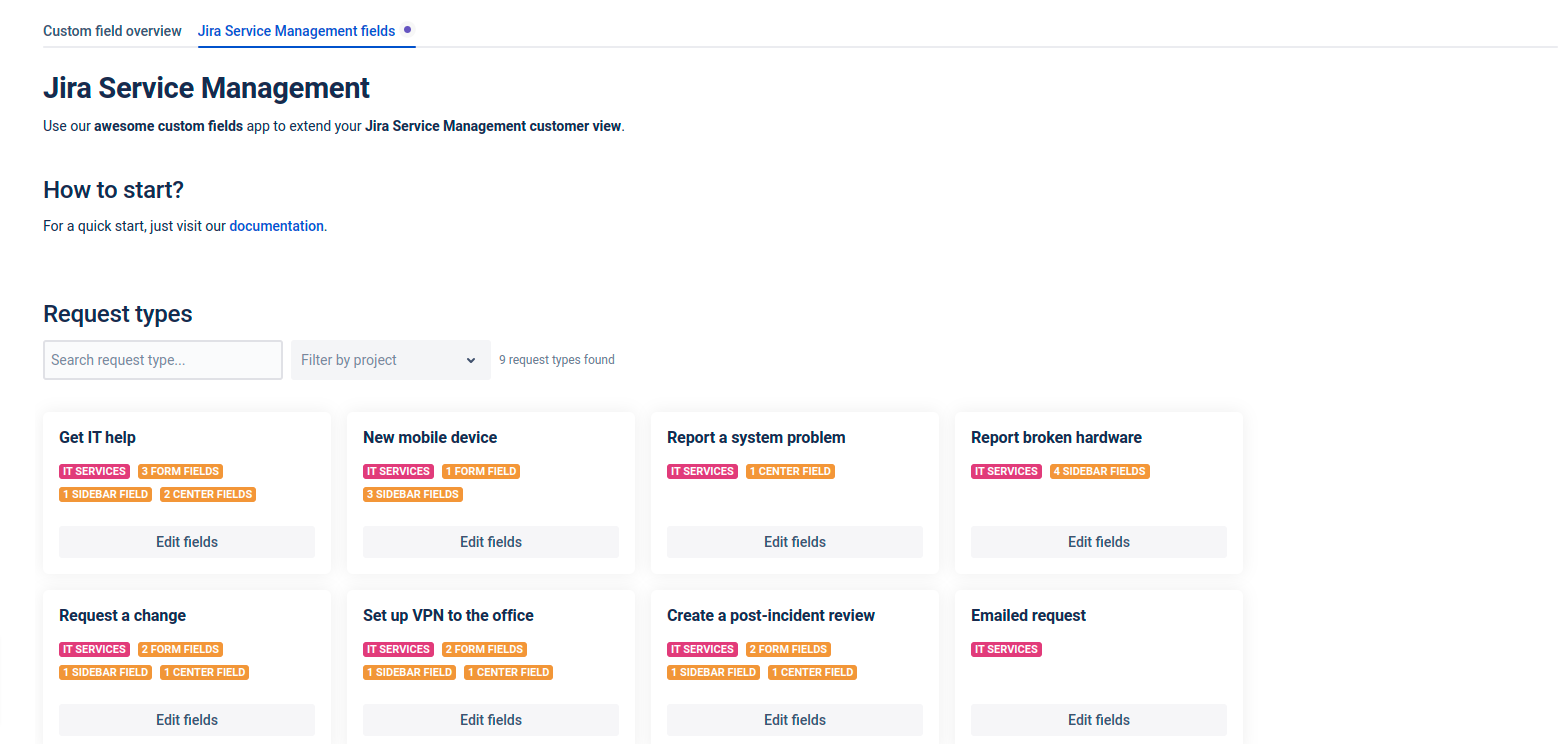Click 3 FORM FIELDS tag on Get IT help

tap(180, 471)
